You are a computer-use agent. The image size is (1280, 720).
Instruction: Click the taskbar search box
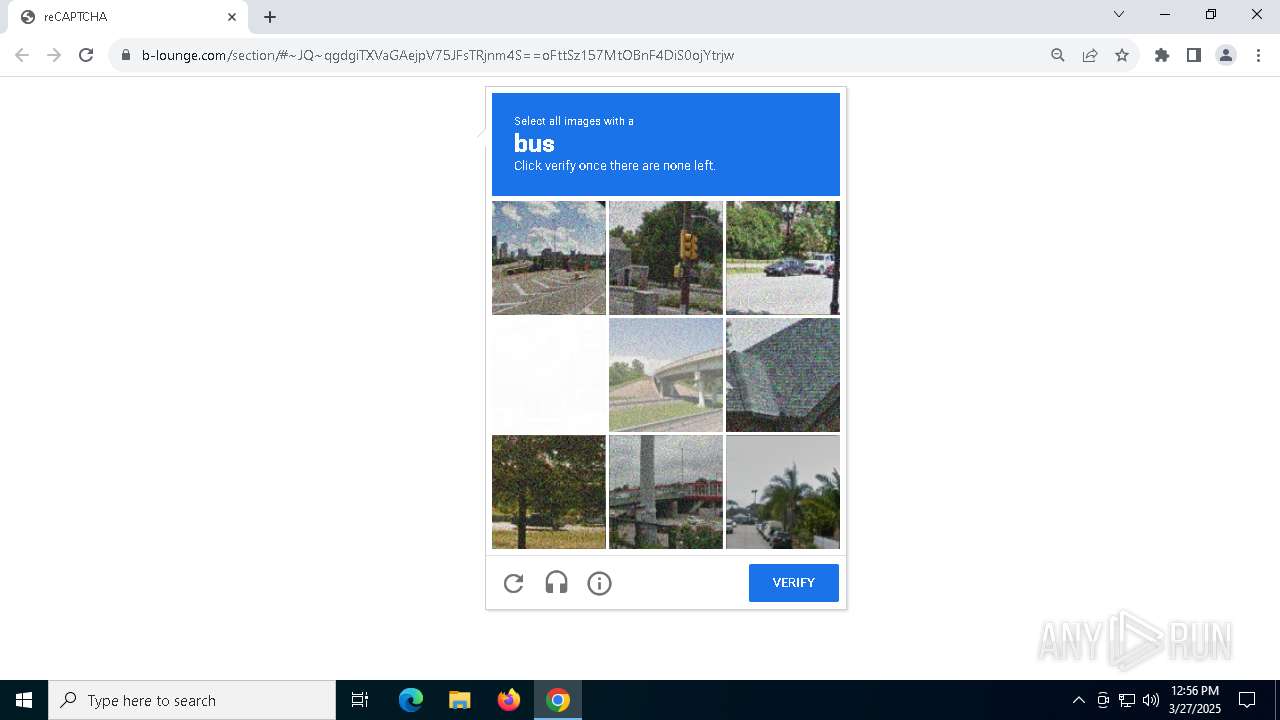click(192, 700)
